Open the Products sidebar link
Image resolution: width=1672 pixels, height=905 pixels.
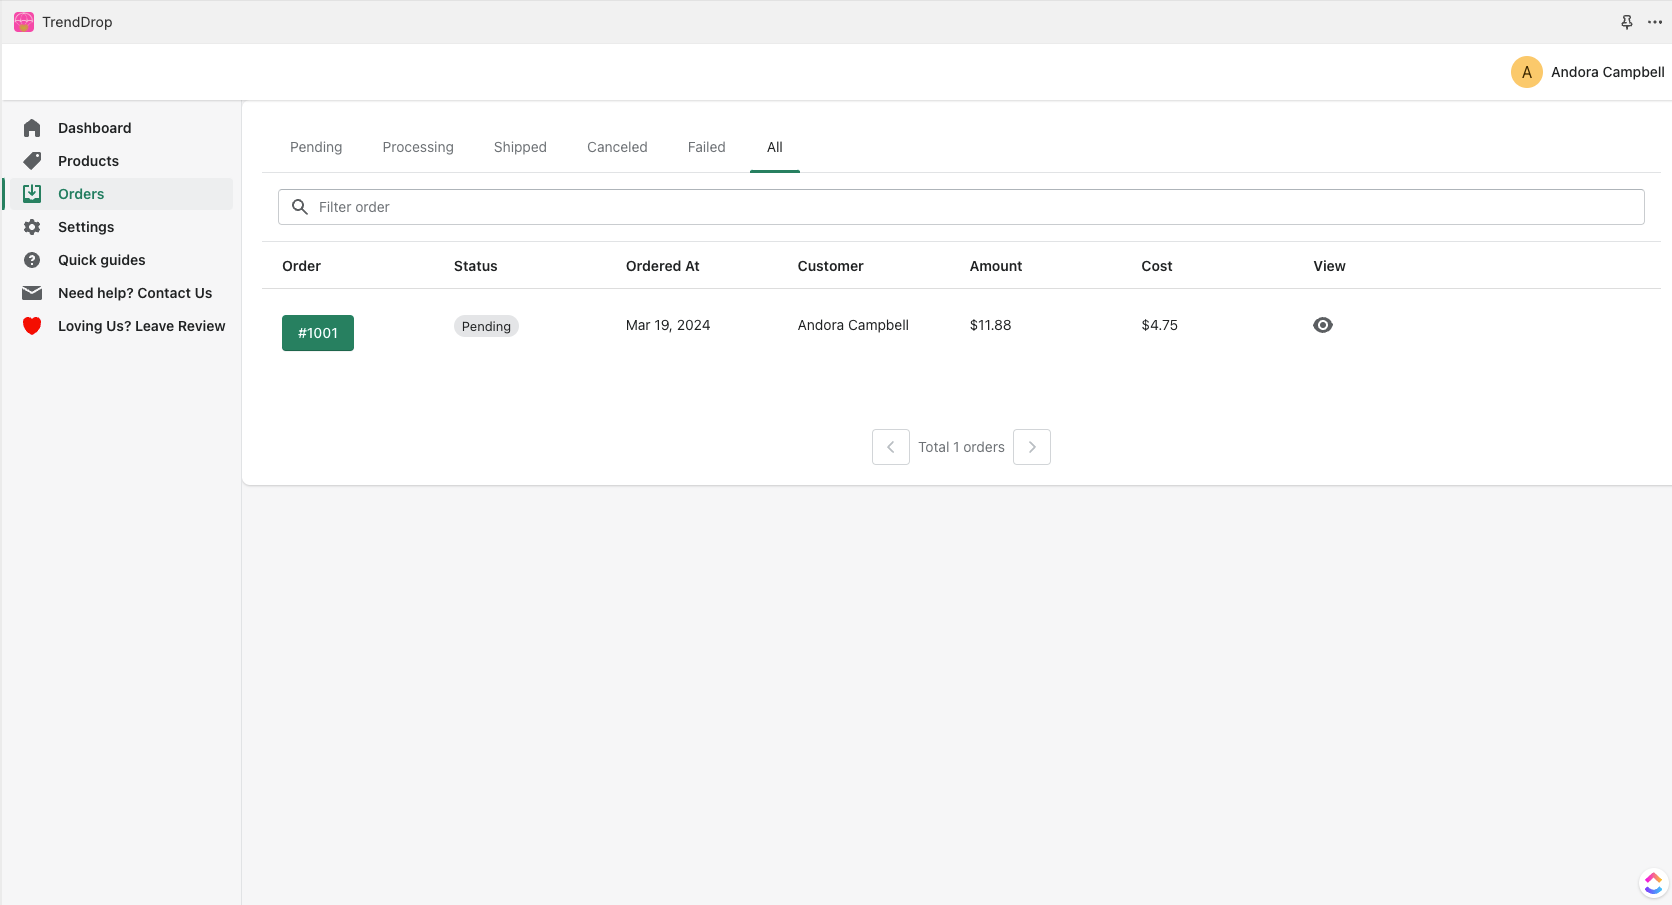pyautogui.click(x=88, y=161)
